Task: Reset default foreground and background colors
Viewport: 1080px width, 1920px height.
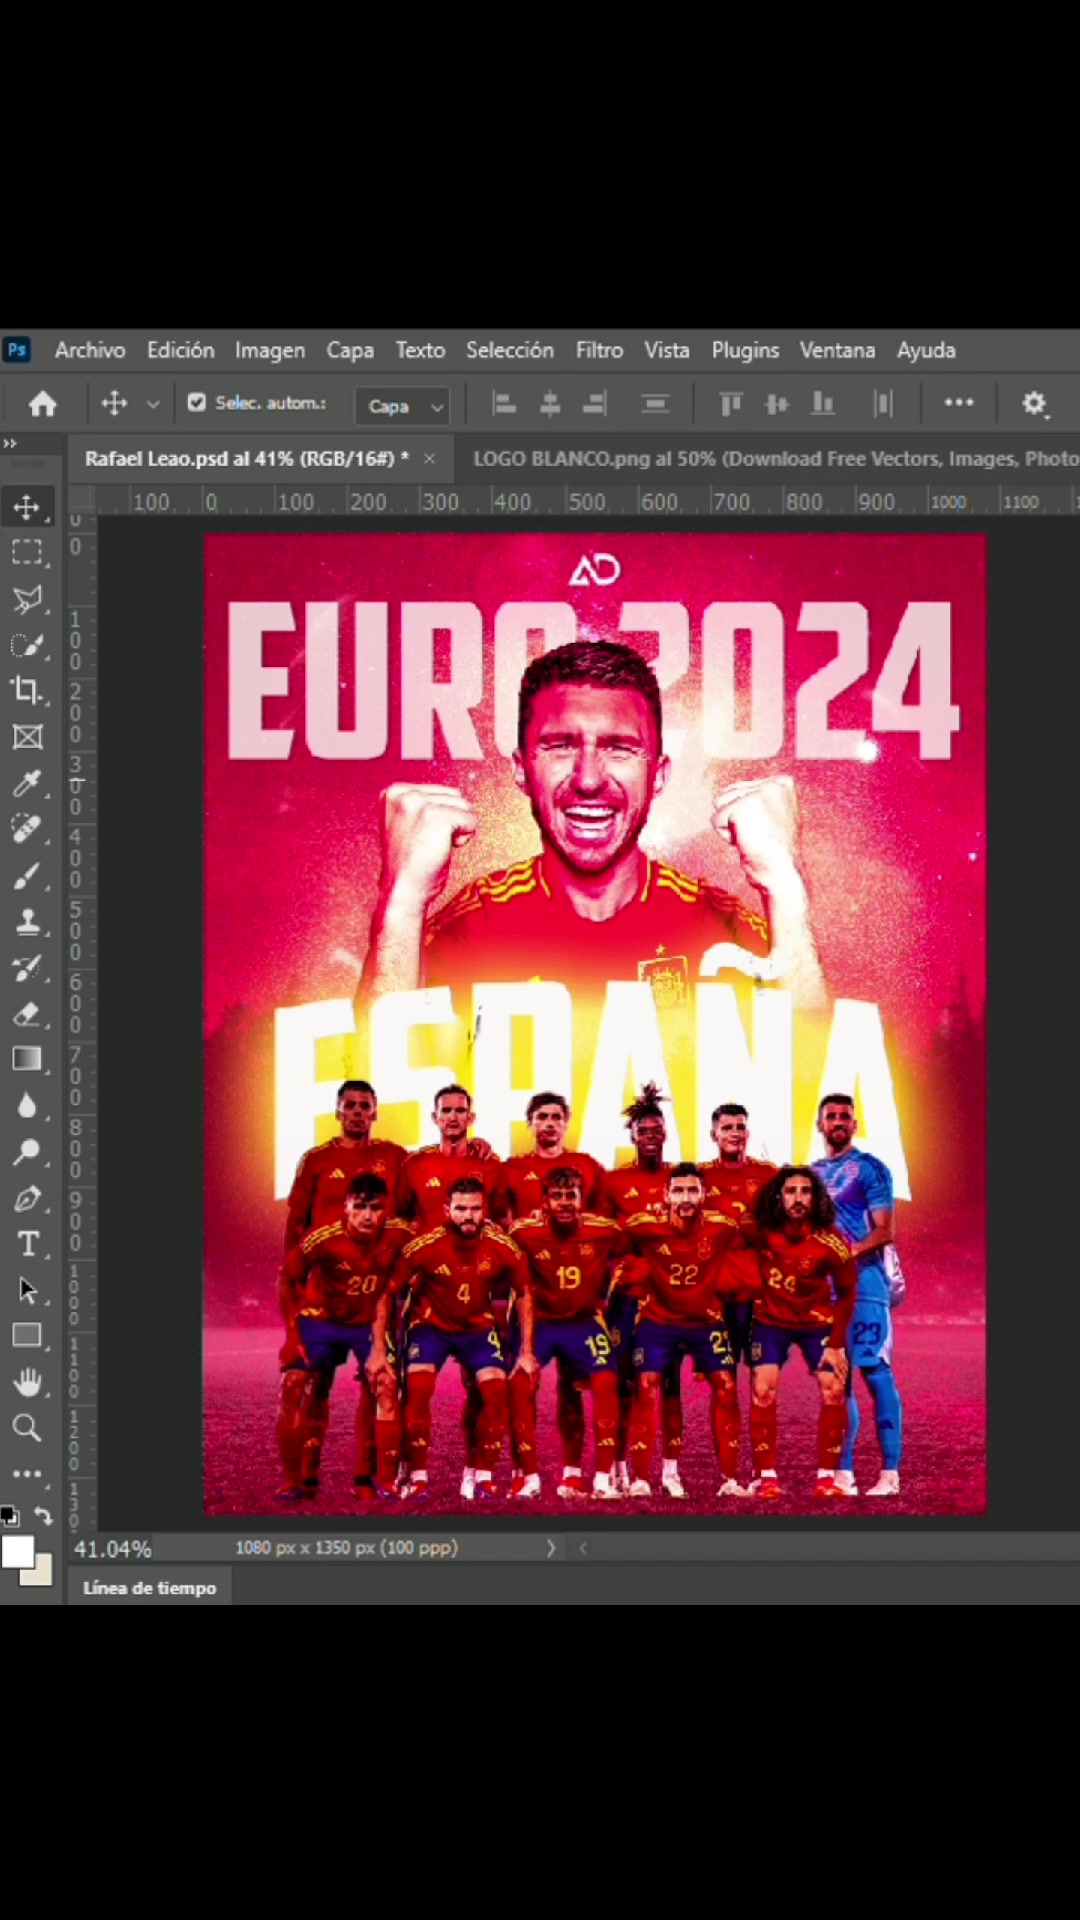Action: click(x=9, y=1516)
